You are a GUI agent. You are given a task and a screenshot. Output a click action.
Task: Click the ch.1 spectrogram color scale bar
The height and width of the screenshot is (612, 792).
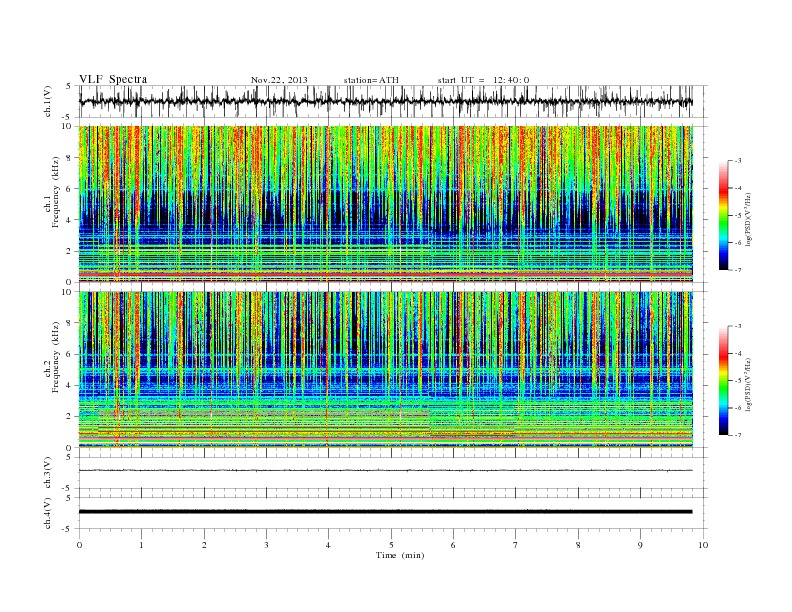pos(724,216)
